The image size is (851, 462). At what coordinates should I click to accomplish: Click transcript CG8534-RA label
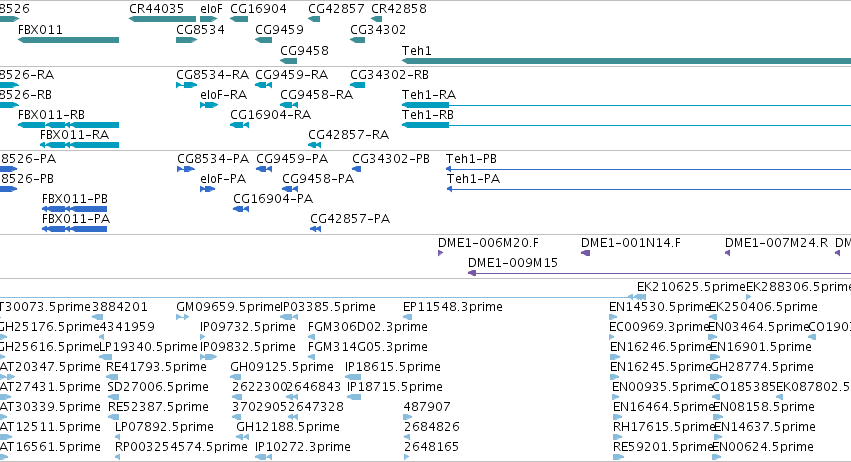click(x=213, y=75)
